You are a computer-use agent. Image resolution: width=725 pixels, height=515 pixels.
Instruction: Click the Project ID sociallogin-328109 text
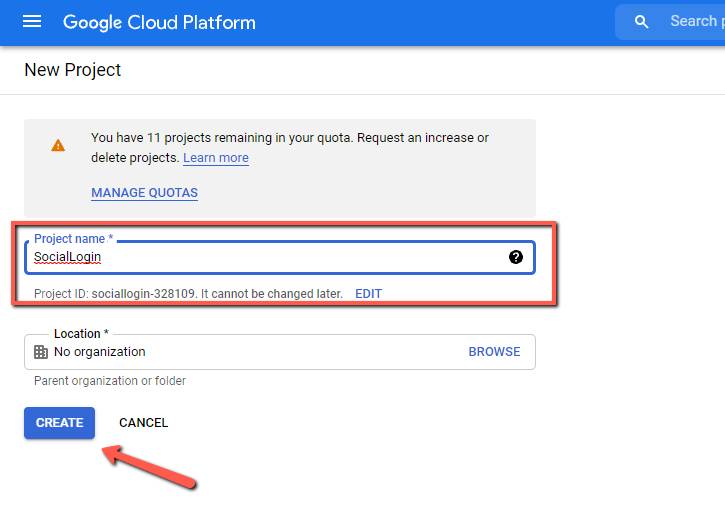coord(188,294)
